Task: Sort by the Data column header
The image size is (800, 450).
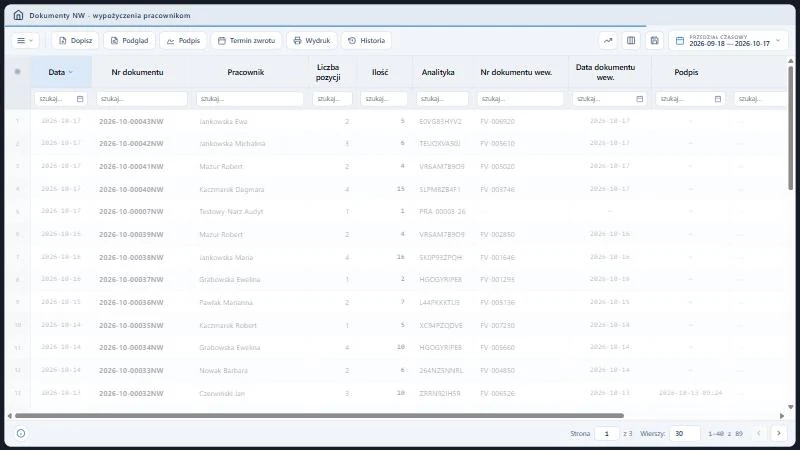Action: 61,72
